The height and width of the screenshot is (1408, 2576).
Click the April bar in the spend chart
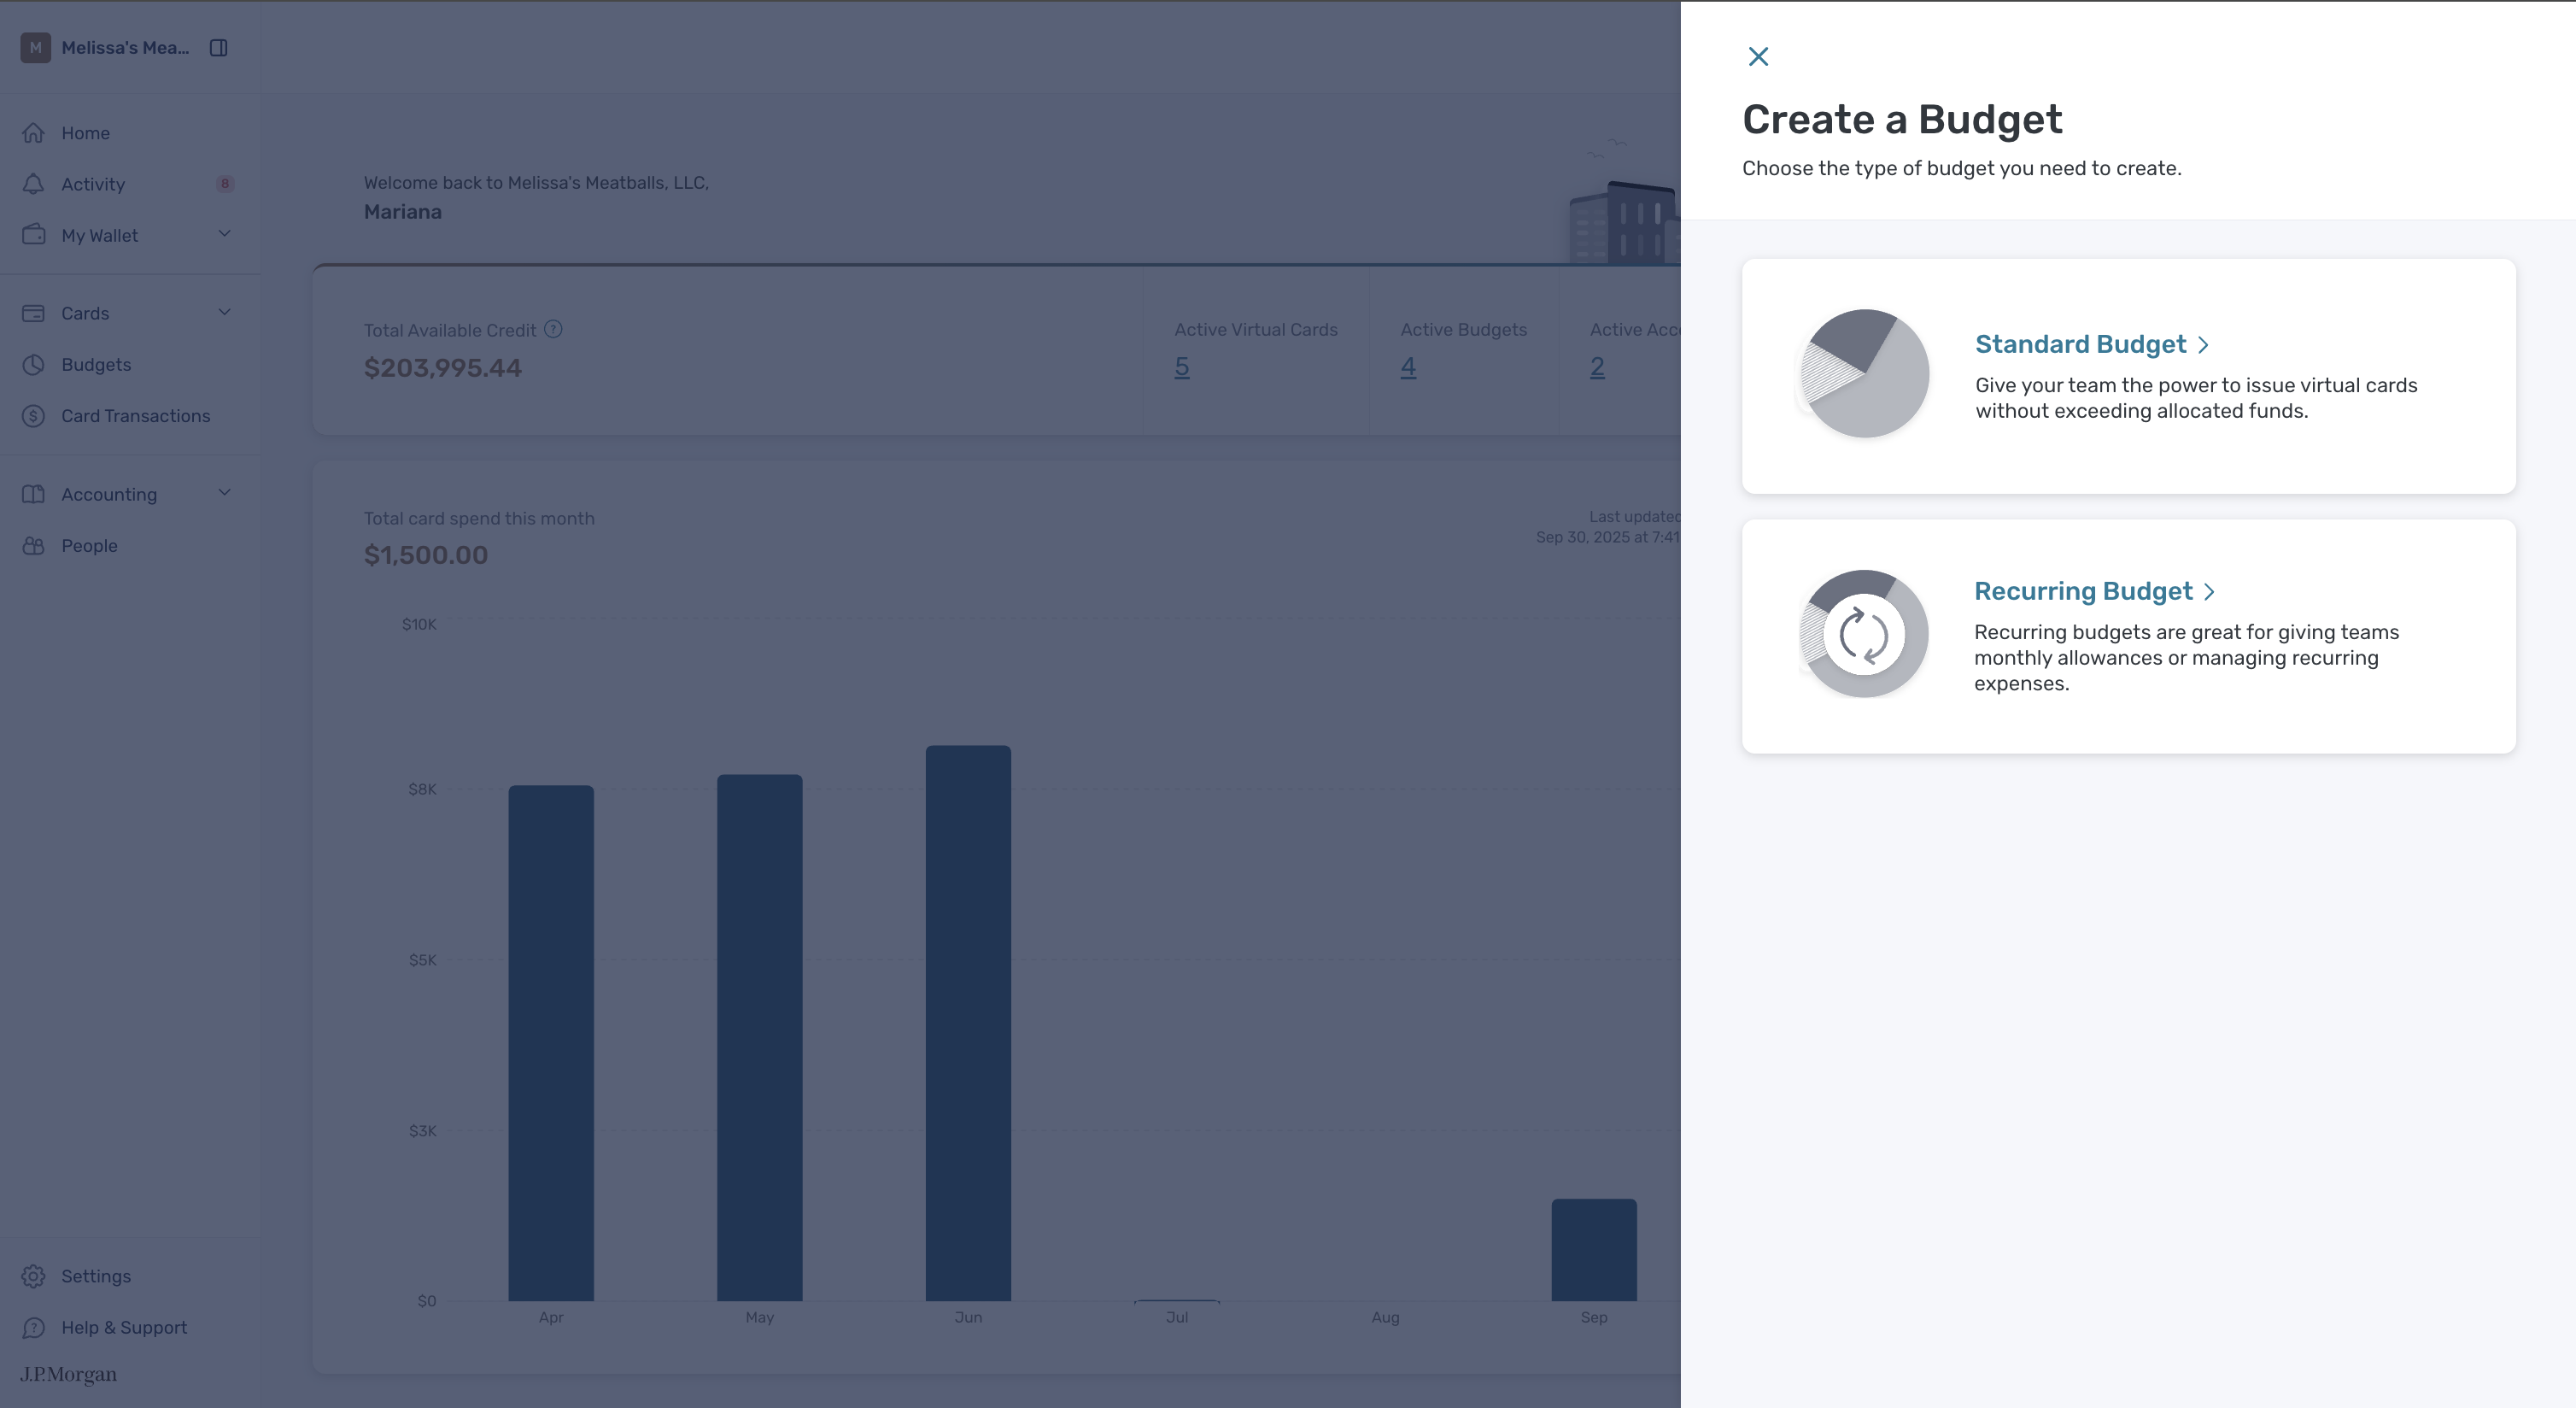551,1043
